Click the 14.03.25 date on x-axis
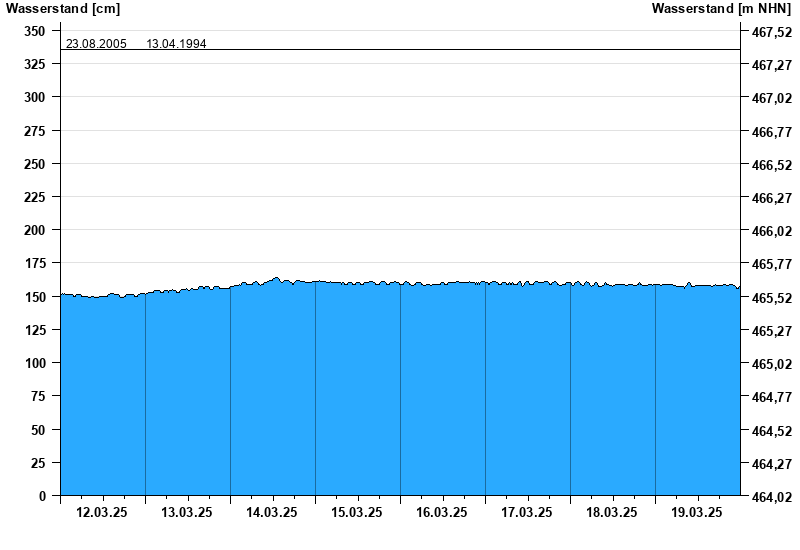Viewport: 800px width, 550px height. (x=272, y=512)
